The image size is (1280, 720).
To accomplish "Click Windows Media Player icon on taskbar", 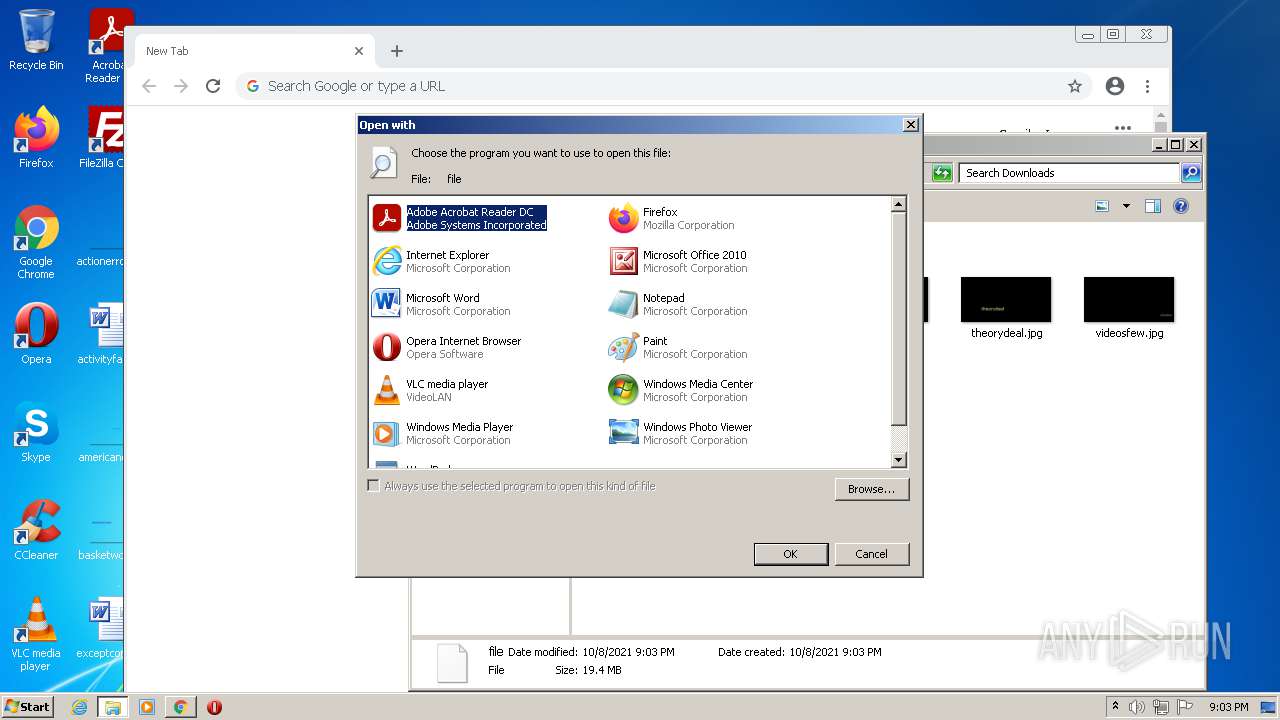I will 146,707.
